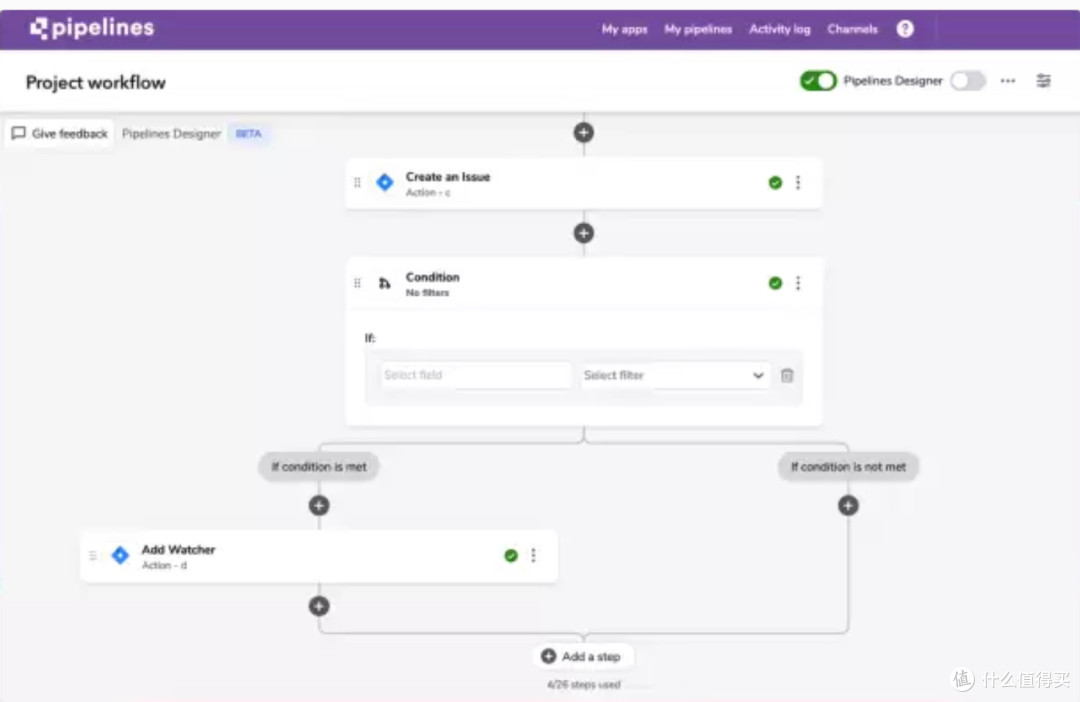
Task: Open Channels
Action: pyautogui.click(x=852, y=29)
